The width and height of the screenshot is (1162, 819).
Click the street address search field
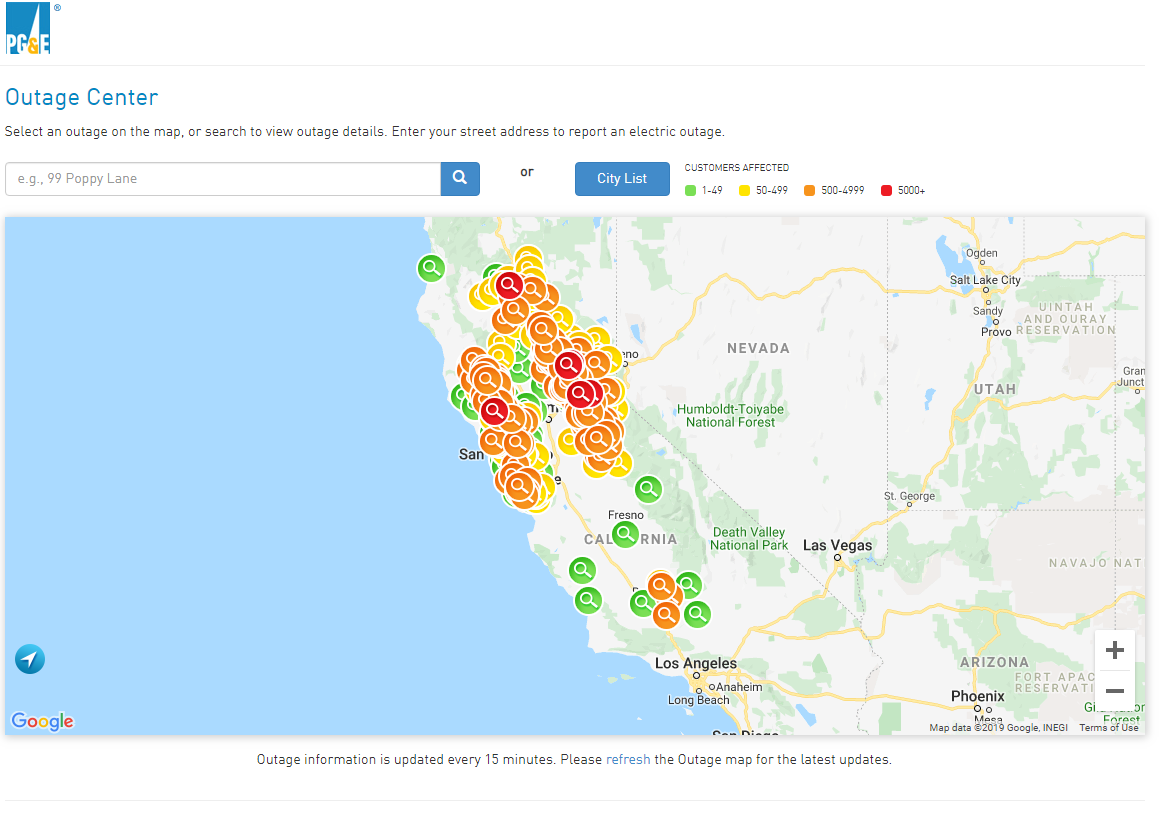click(x=223, y=179)
